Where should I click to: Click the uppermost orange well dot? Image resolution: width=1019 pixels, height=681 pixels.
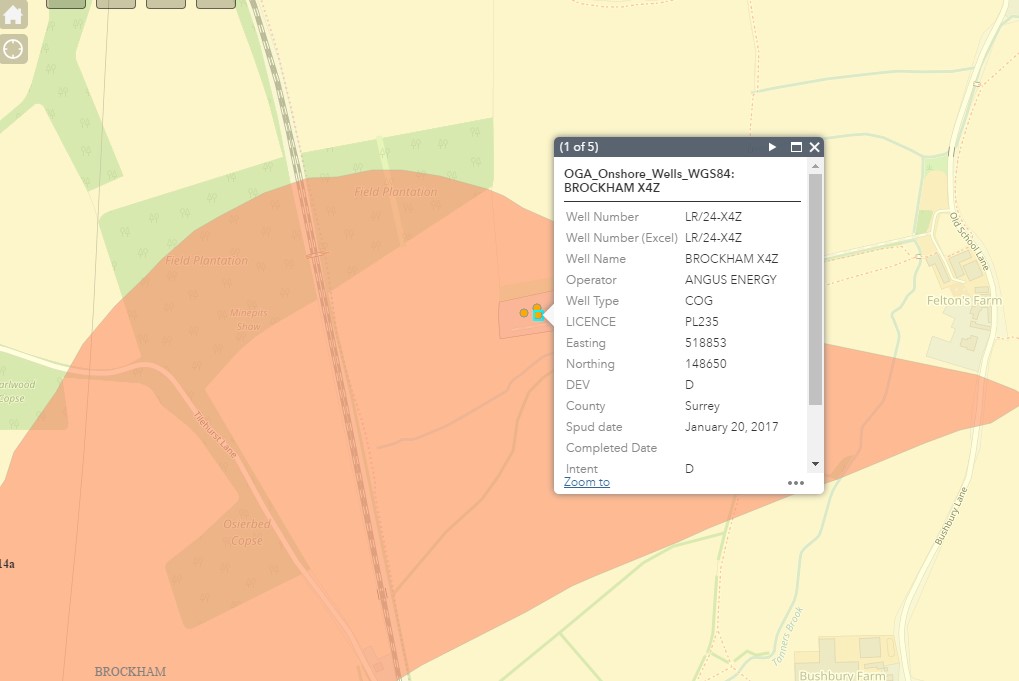[537, 307]
